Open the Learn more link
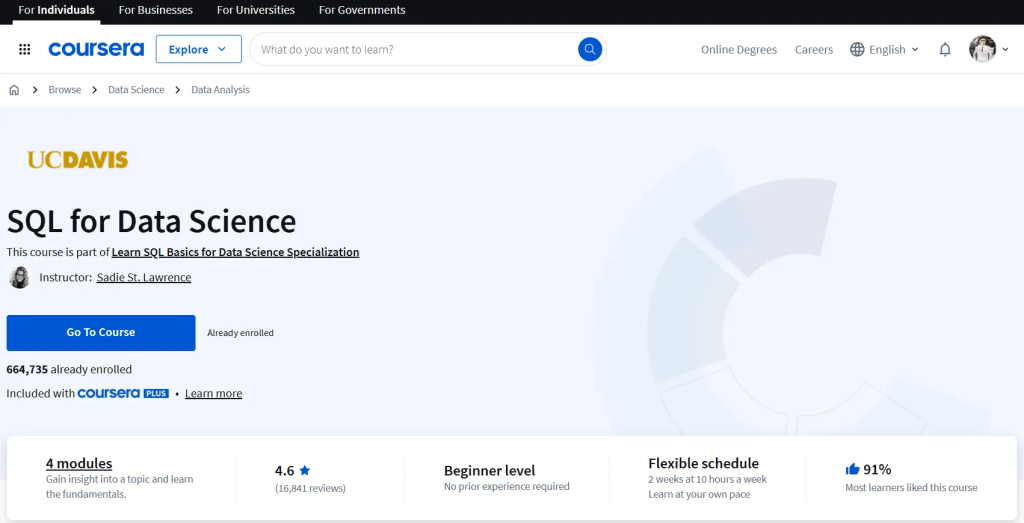1024x523 pixels. tap(213, 394)
